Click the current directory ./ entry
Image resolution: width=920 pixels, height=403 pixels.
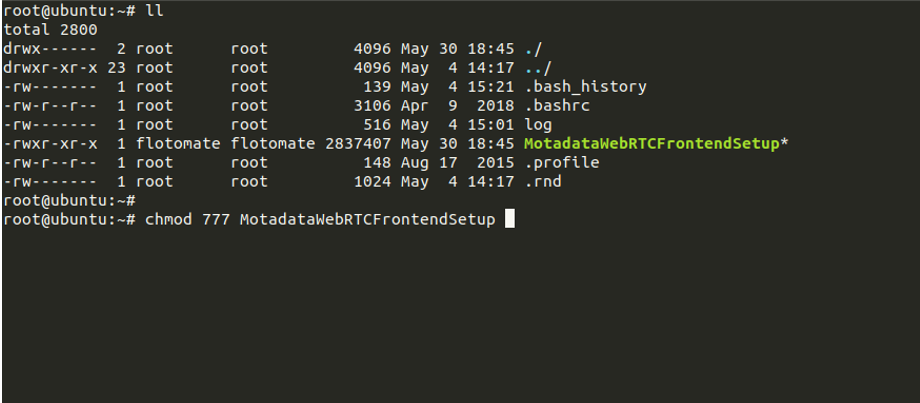pyautogui.click(x=533, y=49)
